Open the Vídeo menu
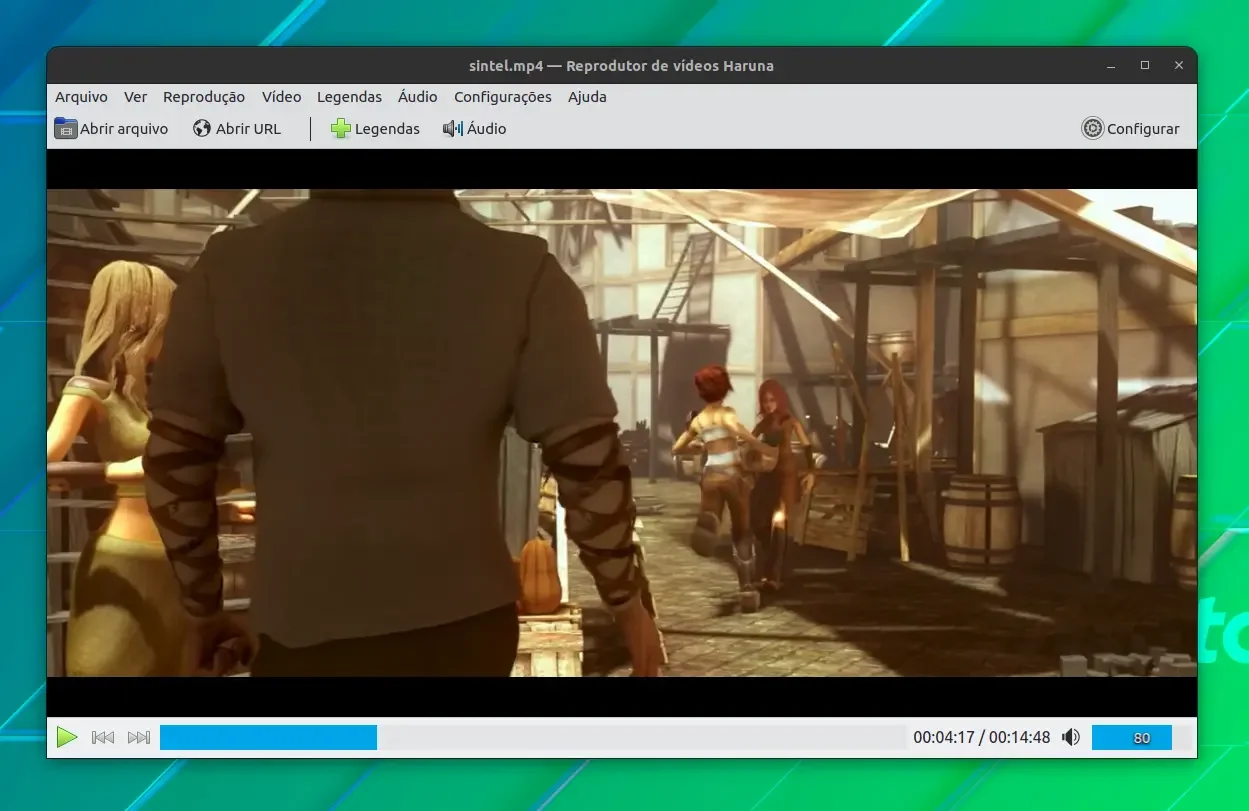The image size is (1249, 811). point(281,97)
